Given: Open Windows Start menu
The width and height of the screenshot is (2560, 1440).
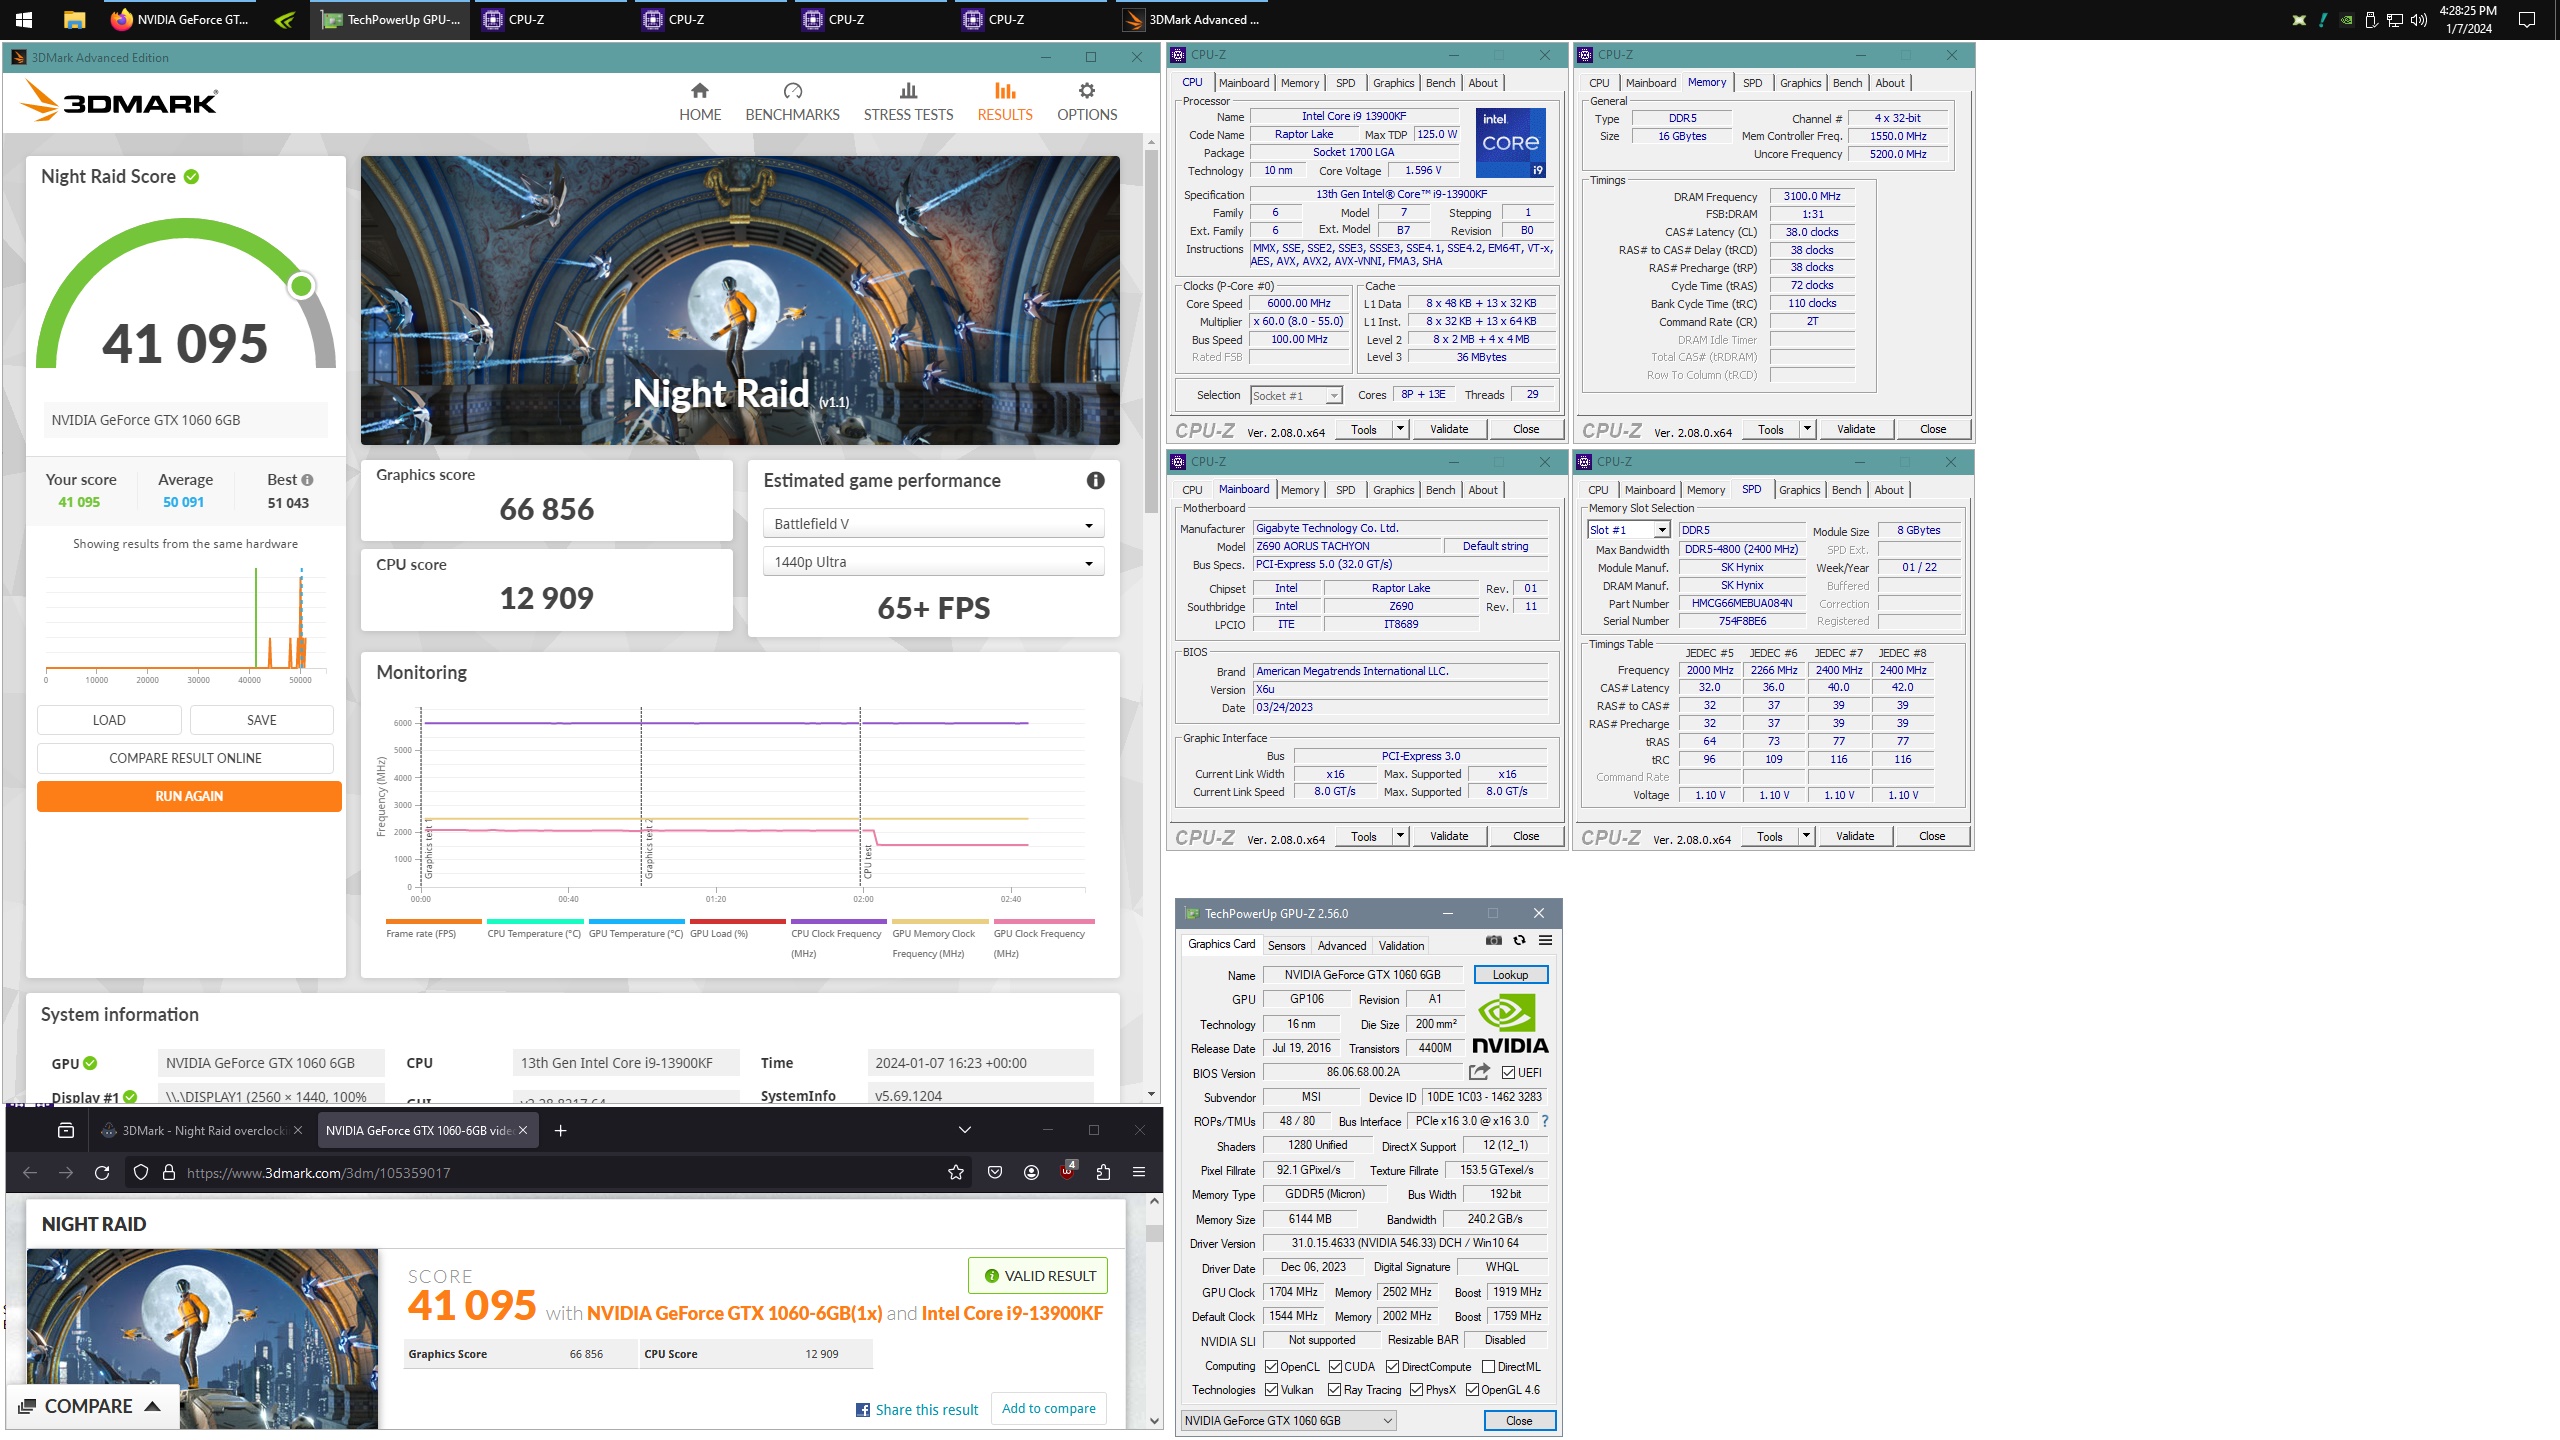Looking at the screenshot, I should pos(24,19).
